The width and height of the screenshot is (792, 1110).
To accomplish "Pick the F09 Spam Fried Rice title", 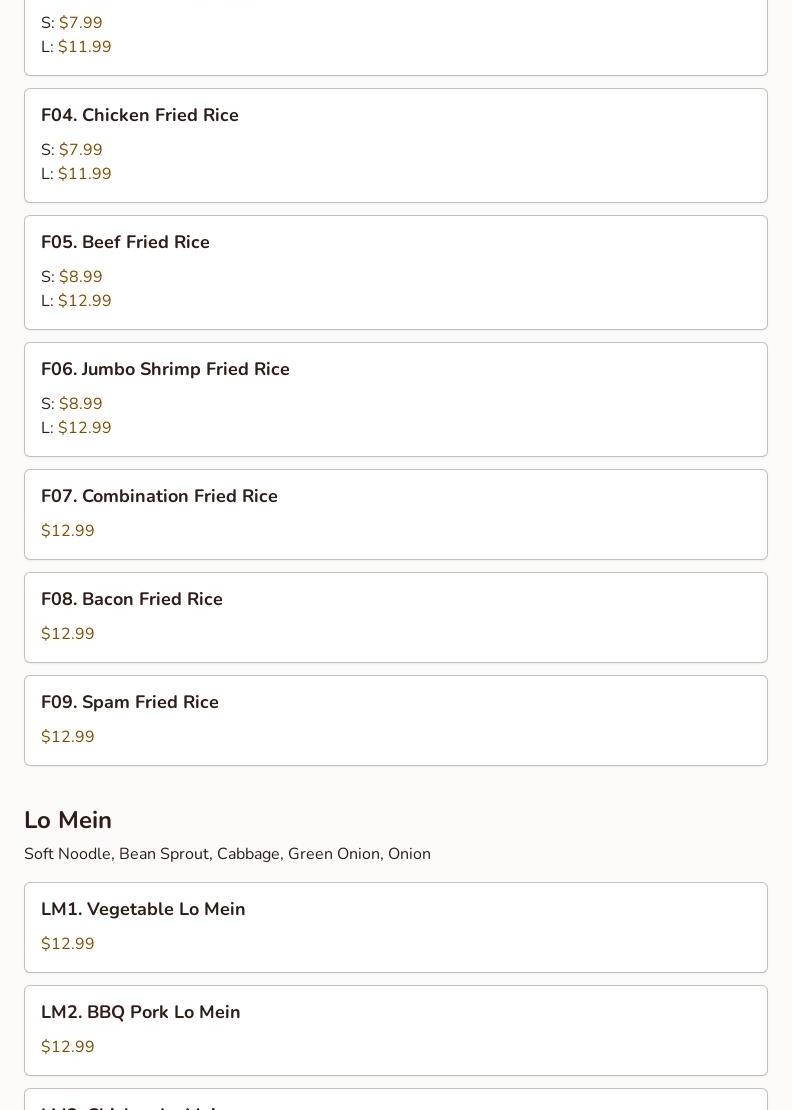I will click(130, 703).
